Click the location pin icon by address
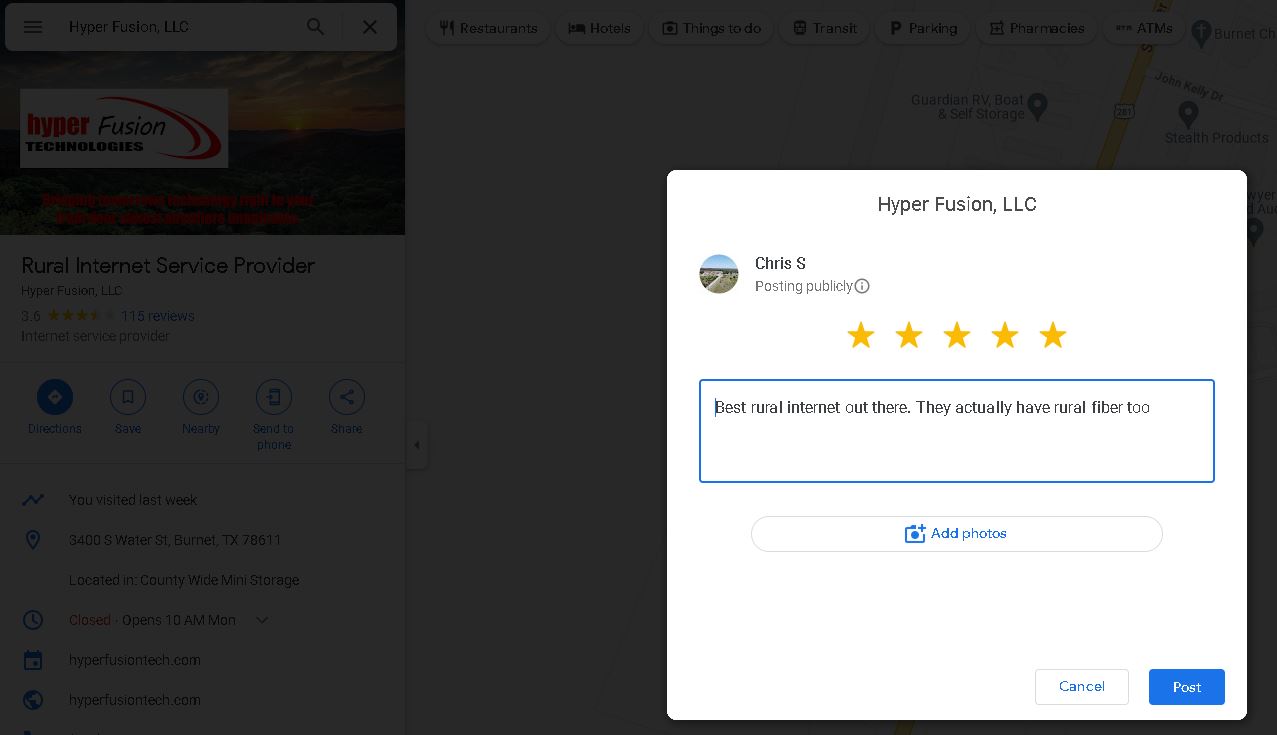This screenshot has width=1277, height=735. [33, 540]
